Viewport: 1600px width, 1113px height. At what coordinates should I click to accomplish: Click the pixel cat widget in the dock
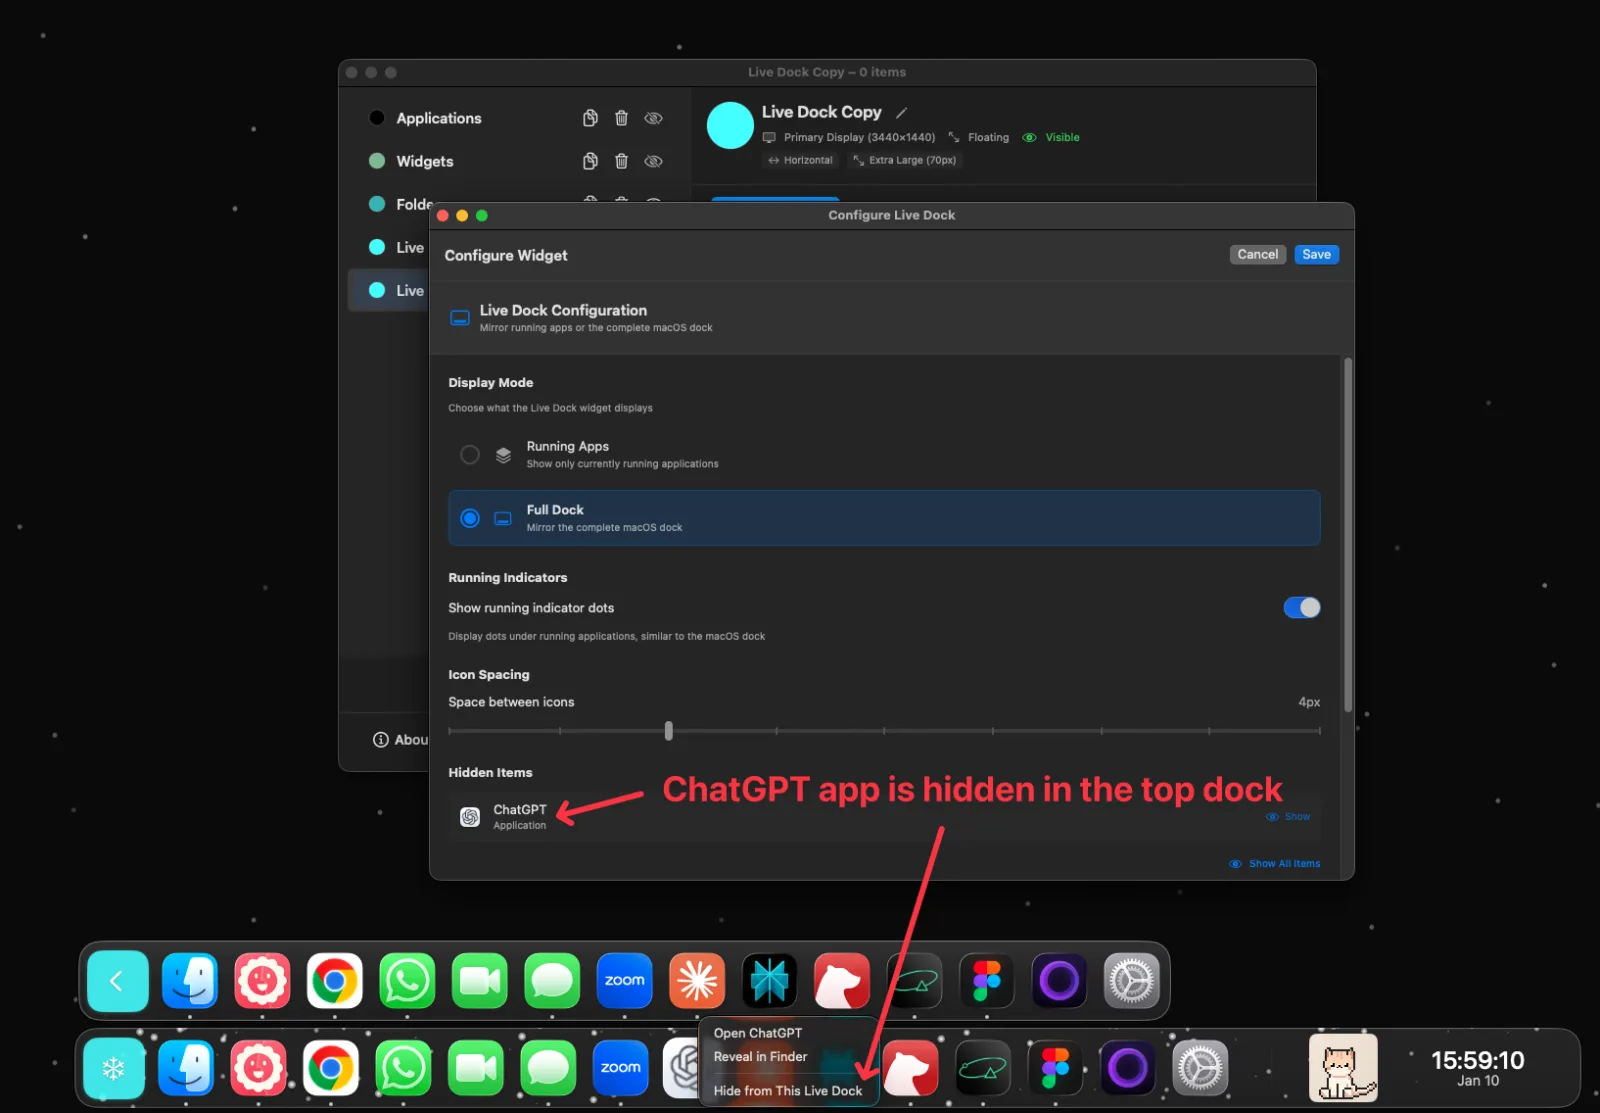click(1343, 1068)
